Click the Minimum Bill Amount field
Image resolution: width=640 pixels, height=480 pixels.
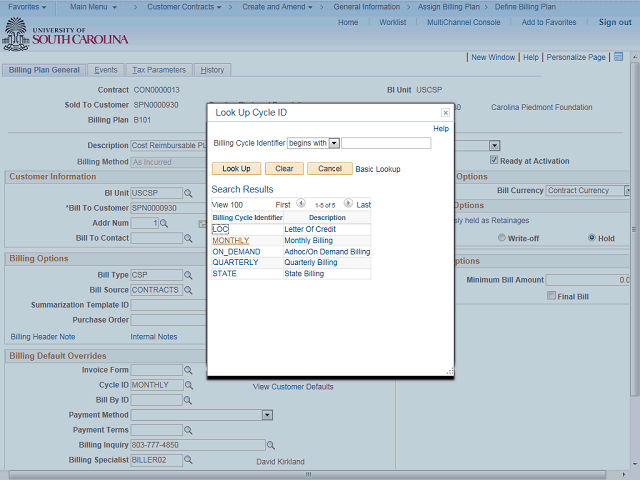pos(588,280)
